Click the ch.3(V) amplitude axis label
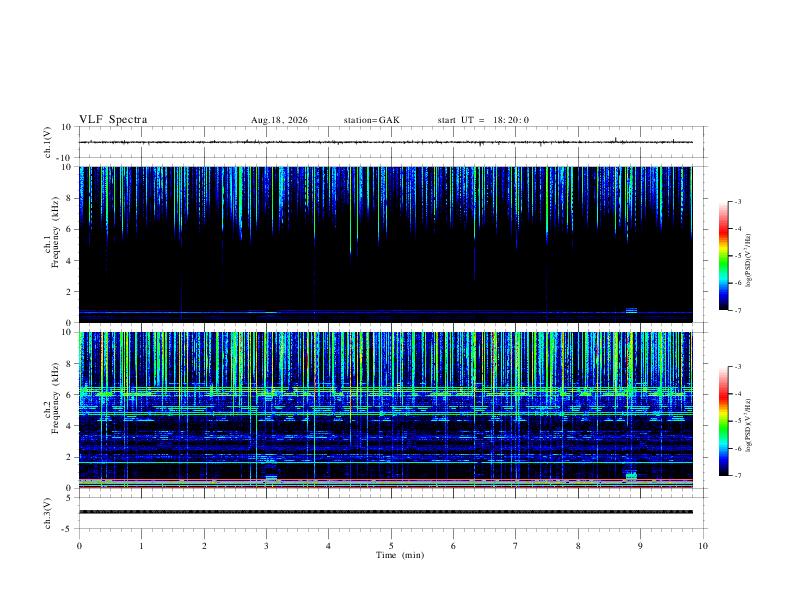 48,513
